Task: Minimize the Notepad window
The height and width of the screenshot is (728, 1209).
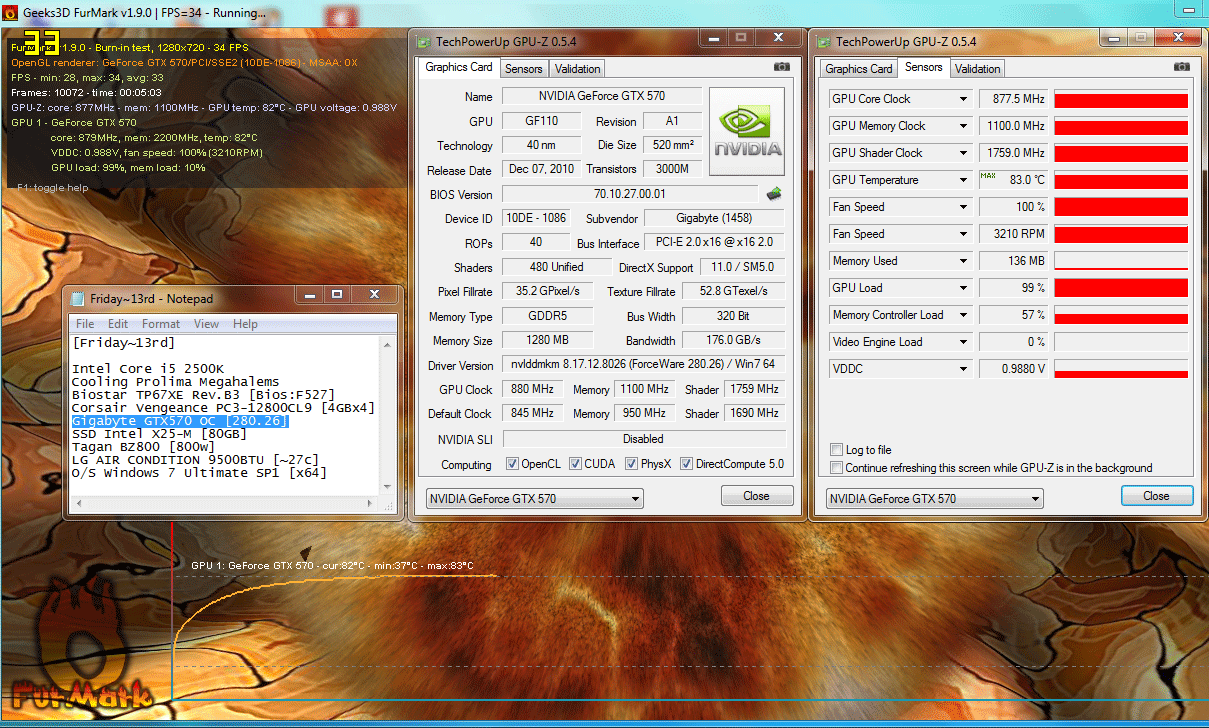Action: [x=310, y=294]
